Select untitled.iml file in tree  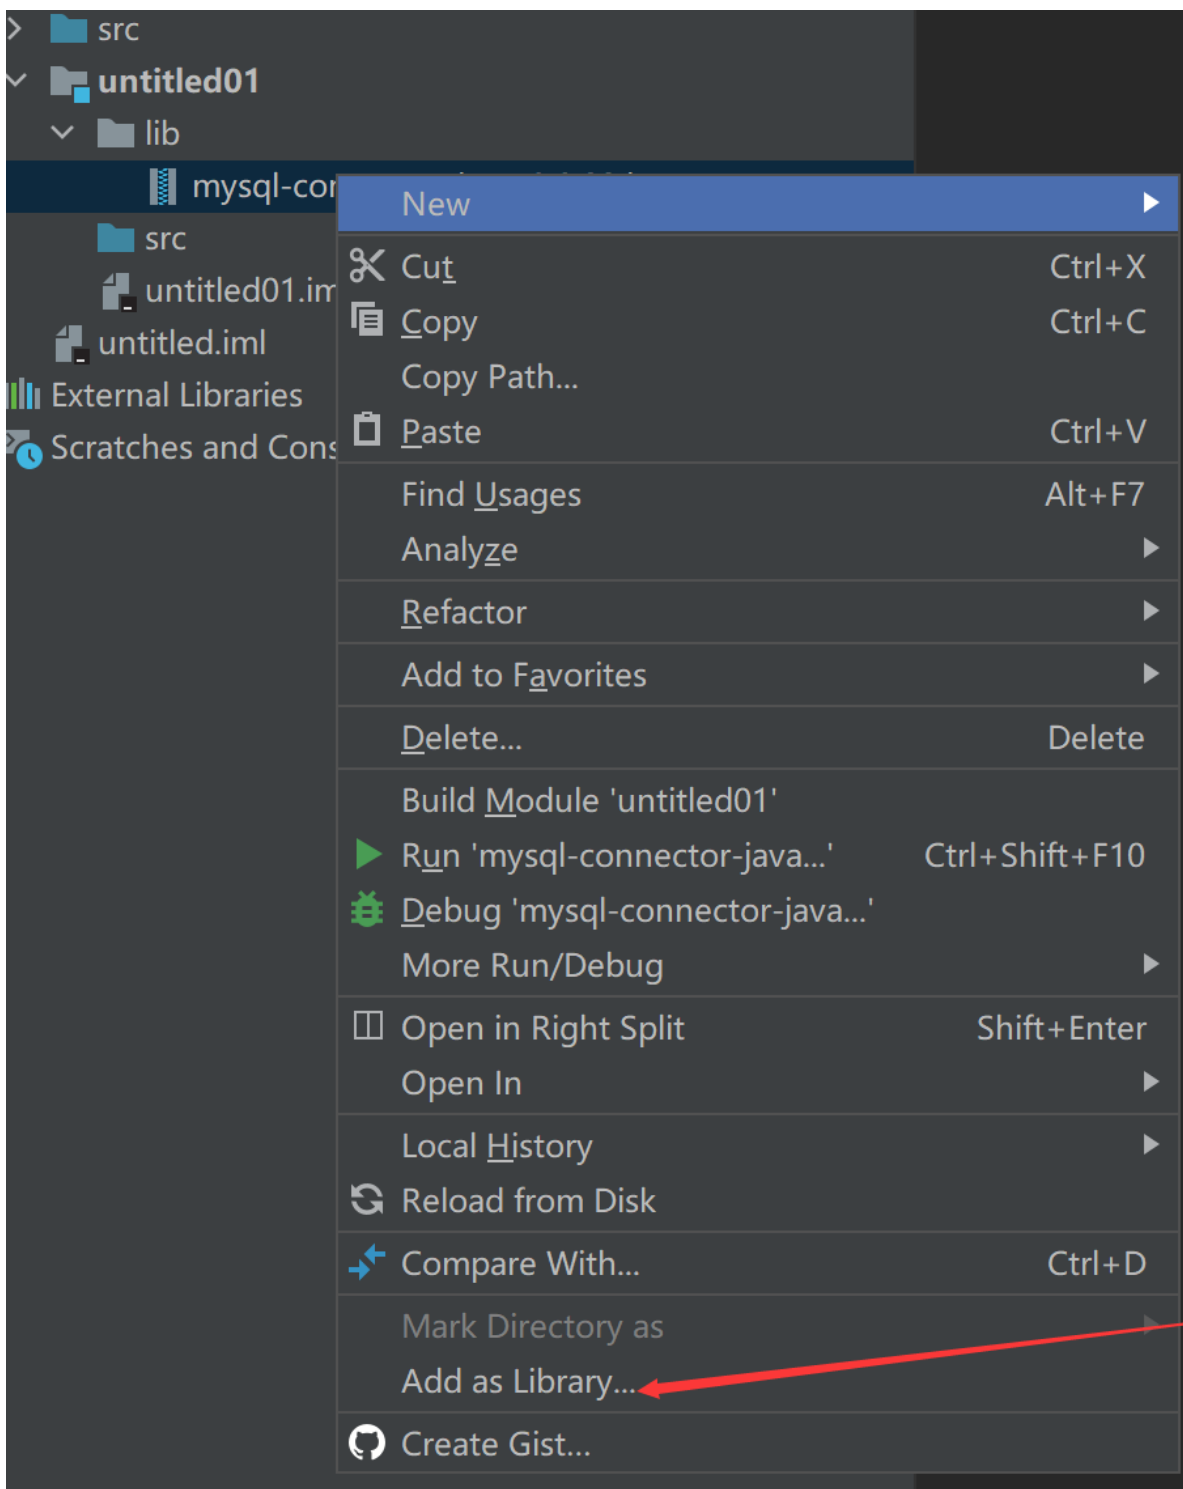(182, 343)
